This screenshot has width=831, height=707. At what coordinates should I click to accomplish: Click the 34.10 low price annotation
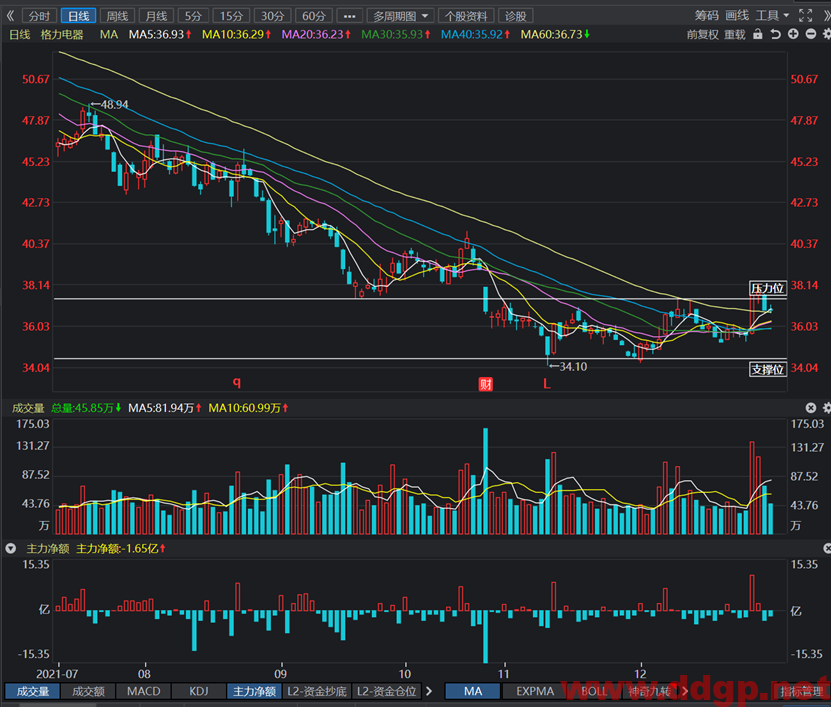[x=569, y=366]
